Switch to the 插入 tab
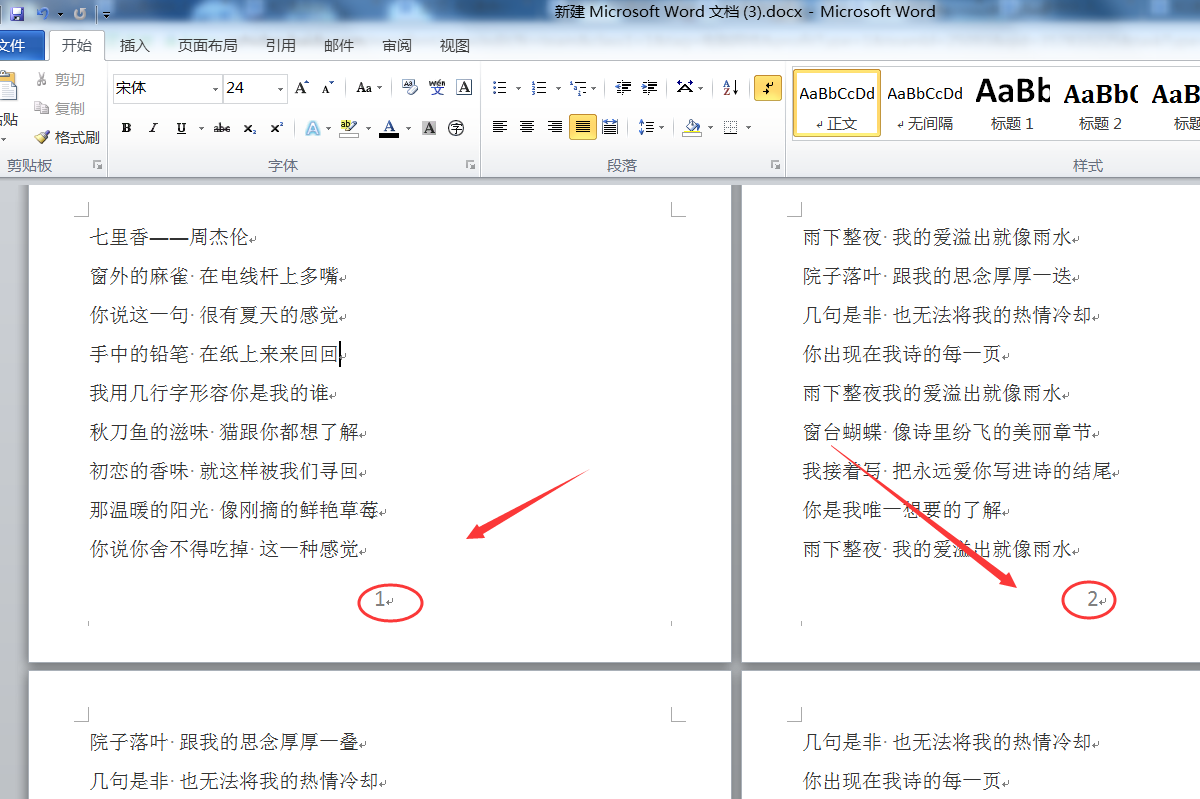This screenshot has width=1200, height=799. tap(134, 45)
